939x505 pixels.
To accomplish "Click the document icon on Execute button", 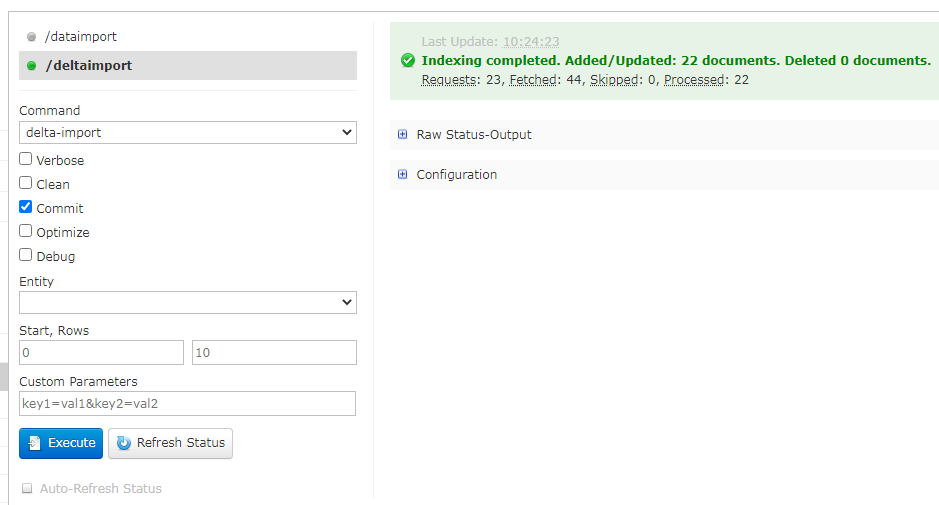I will tap(35, 443).
